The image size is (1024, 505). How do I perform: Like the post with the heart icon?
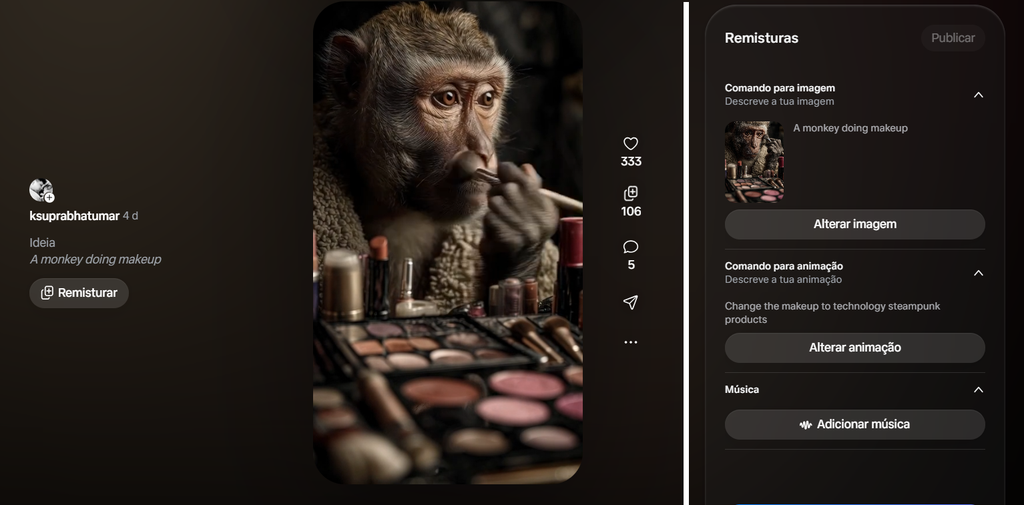[630, 144]
